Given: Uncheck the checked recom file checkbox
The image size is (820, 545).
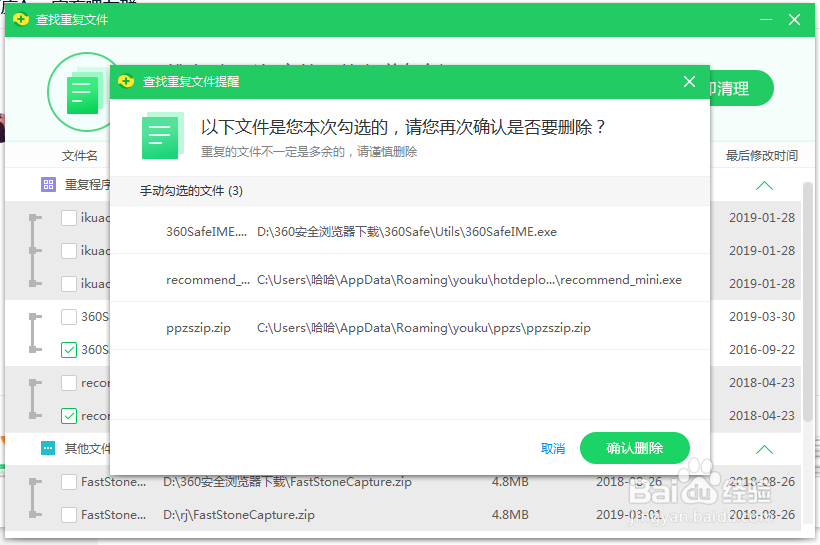Looking at the screenshot, I should [x=69, y=416].
